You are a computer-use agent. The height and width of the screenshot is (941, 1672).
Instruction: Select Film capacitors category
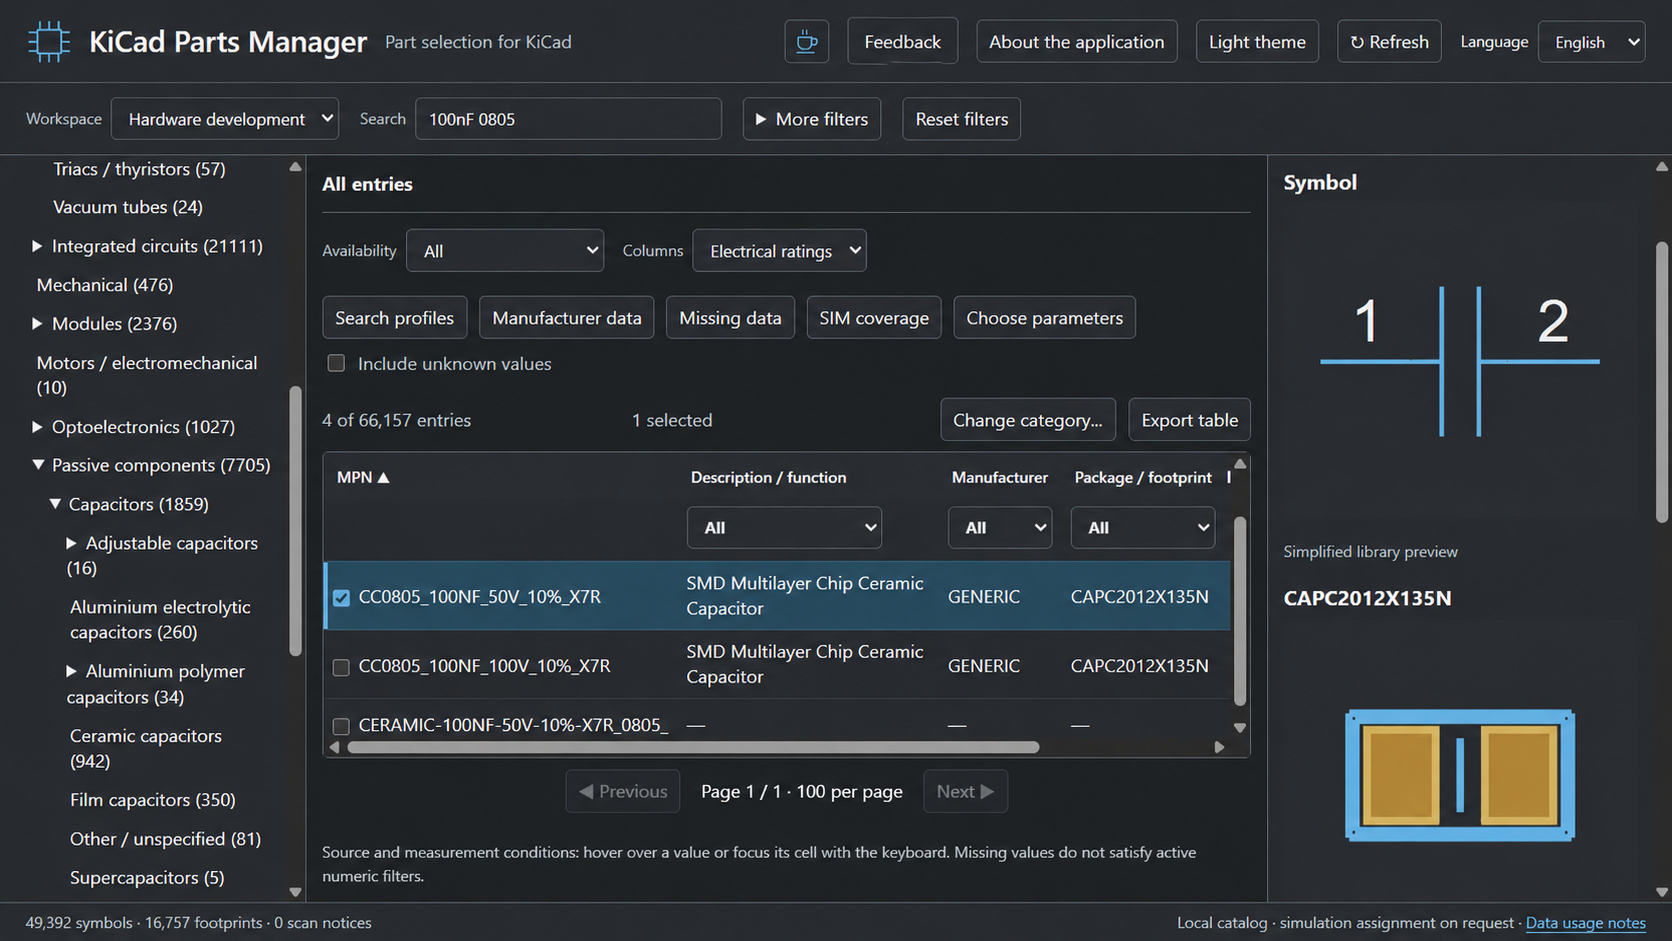tap(153, 800)
